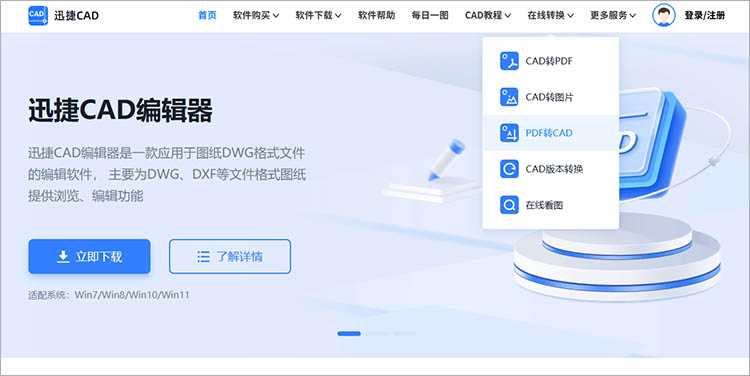Click the 迅捷CAD logo icon
750x376 pixels.
click(38, 15)
